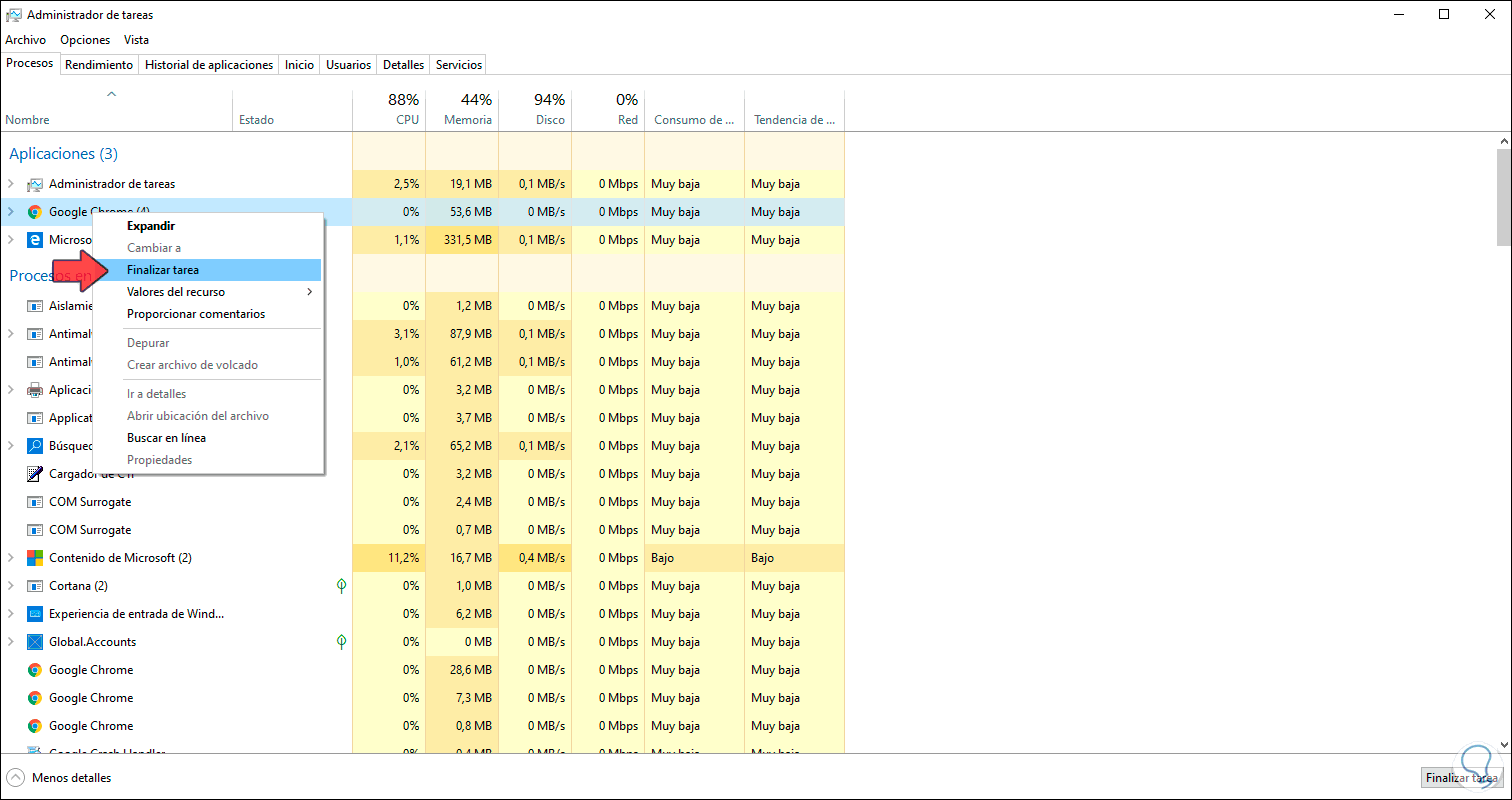Click the Administrador de tareas process icon
Viewport: 1512px width, 800px height.
coord(35,184)
